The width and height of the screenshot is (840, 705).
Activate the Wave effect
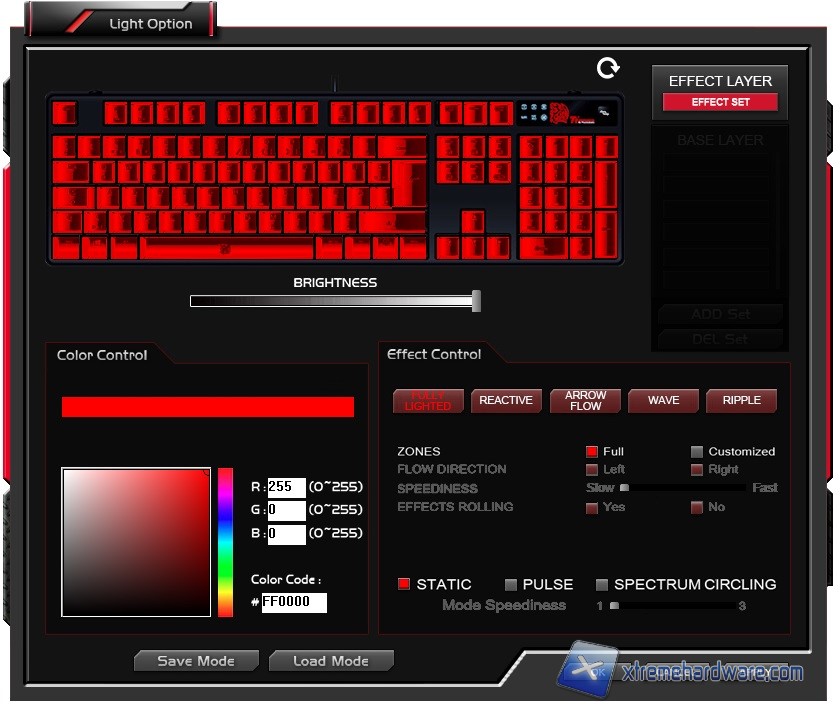pyautogui.click(x=663, y=401)
